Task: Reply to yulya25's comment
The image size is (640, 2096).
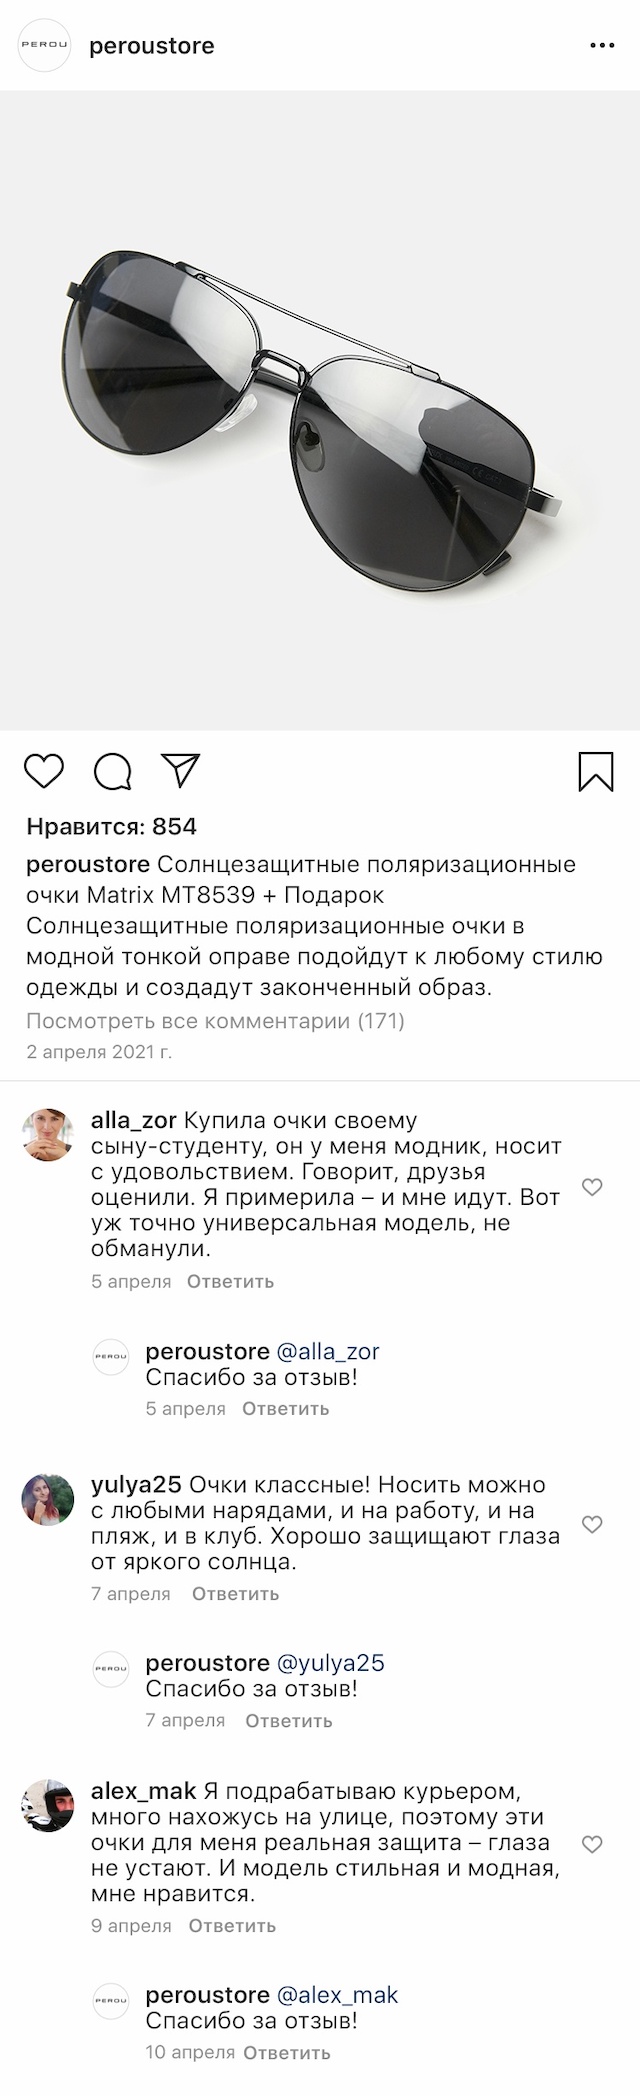Action: 235,1594
